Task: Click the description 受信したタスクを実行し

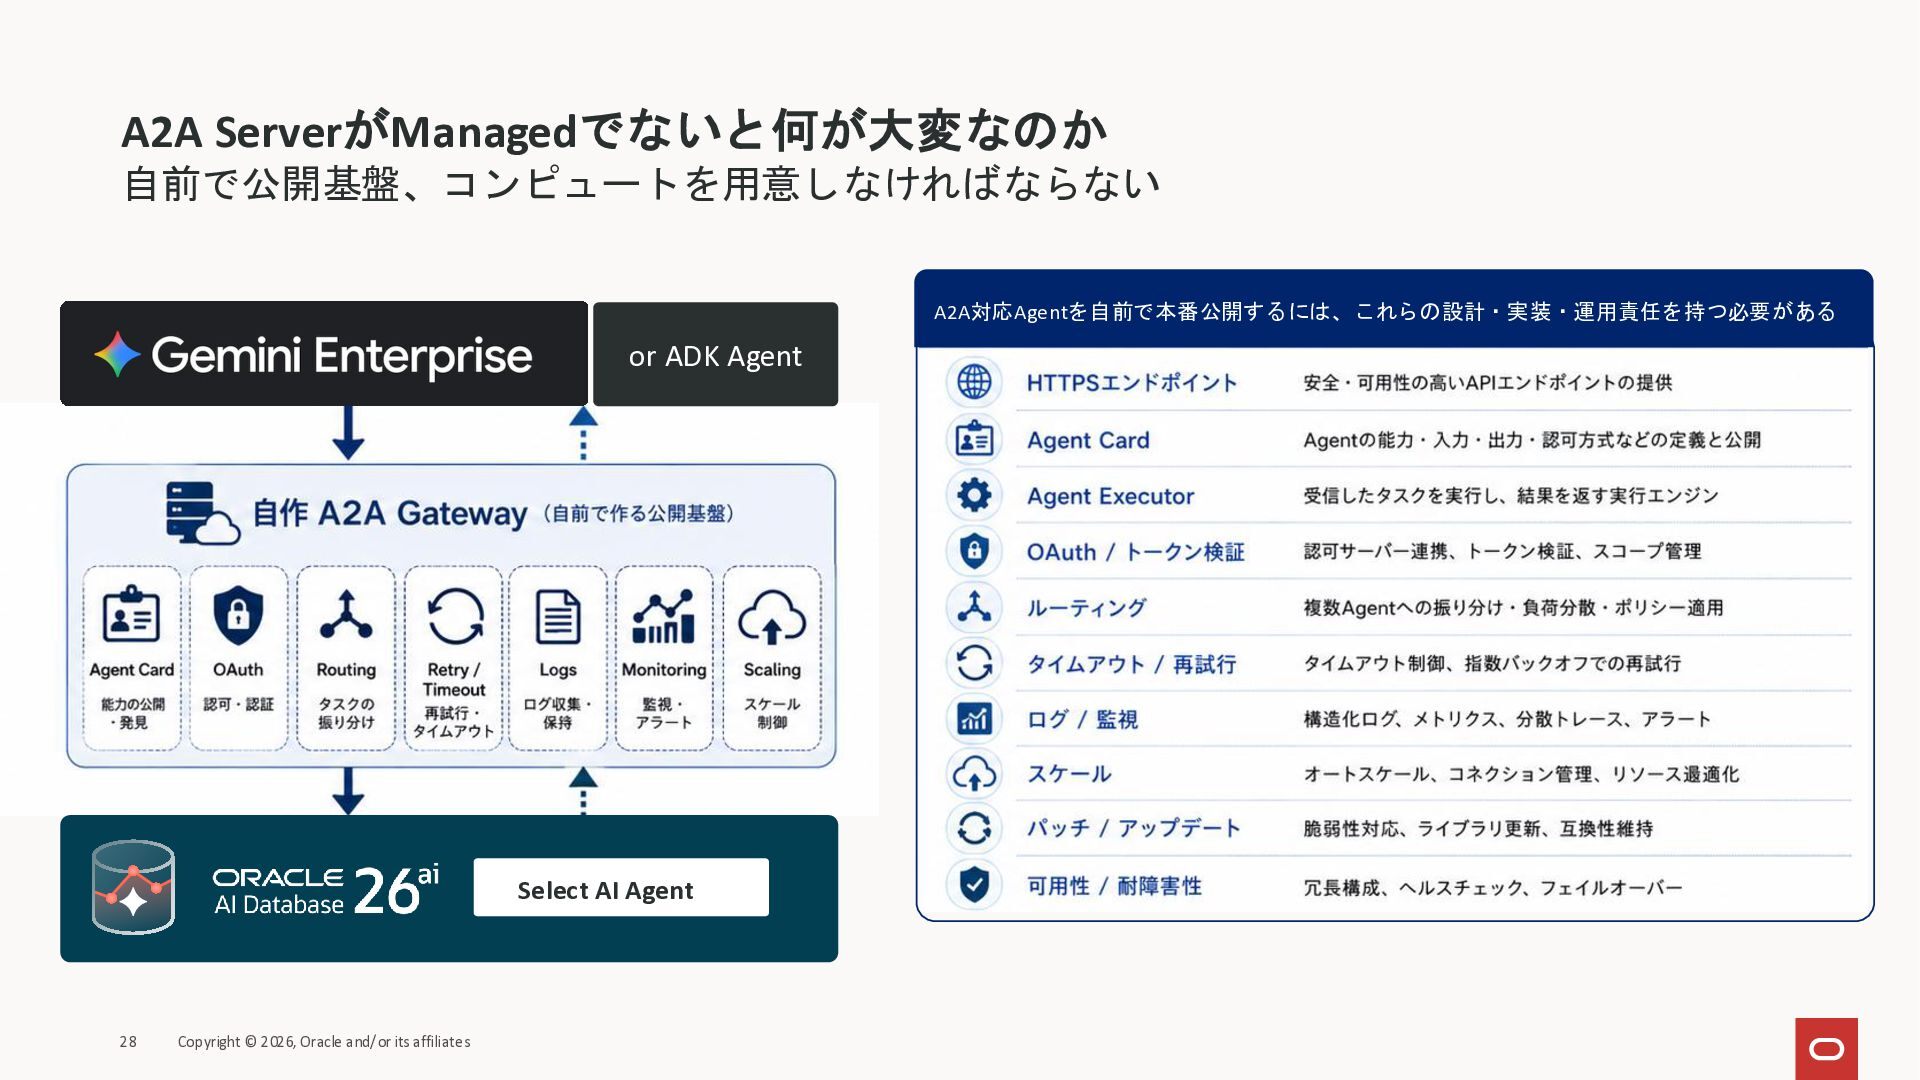Action: pyautogui.click(x=1510, y=496)
